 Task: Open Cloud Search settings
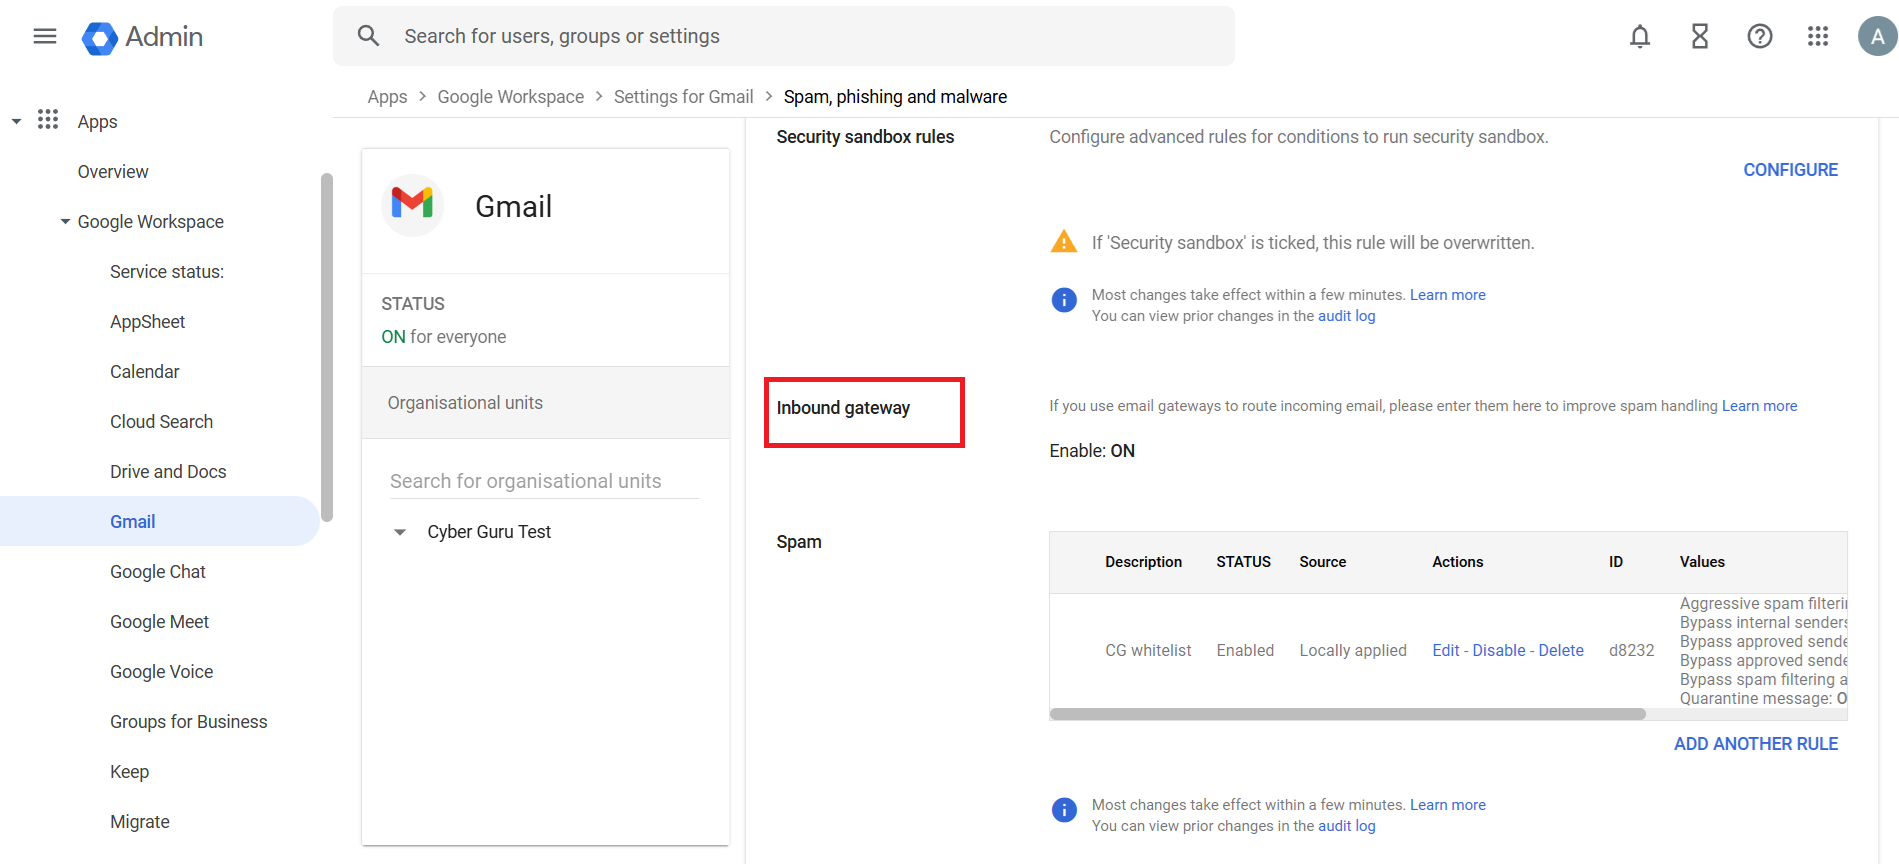pyautogui.click(x=162, y=422)
